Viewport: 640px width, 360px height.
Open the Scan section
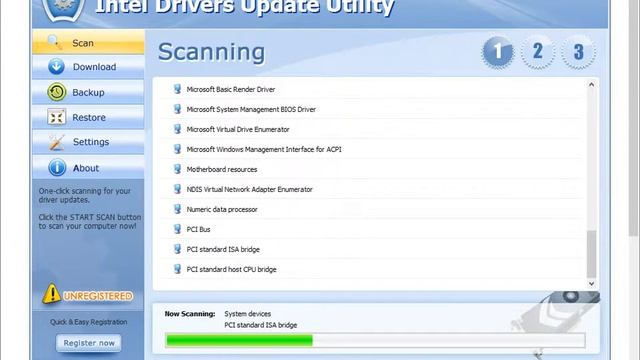click(x=88, y=42)
